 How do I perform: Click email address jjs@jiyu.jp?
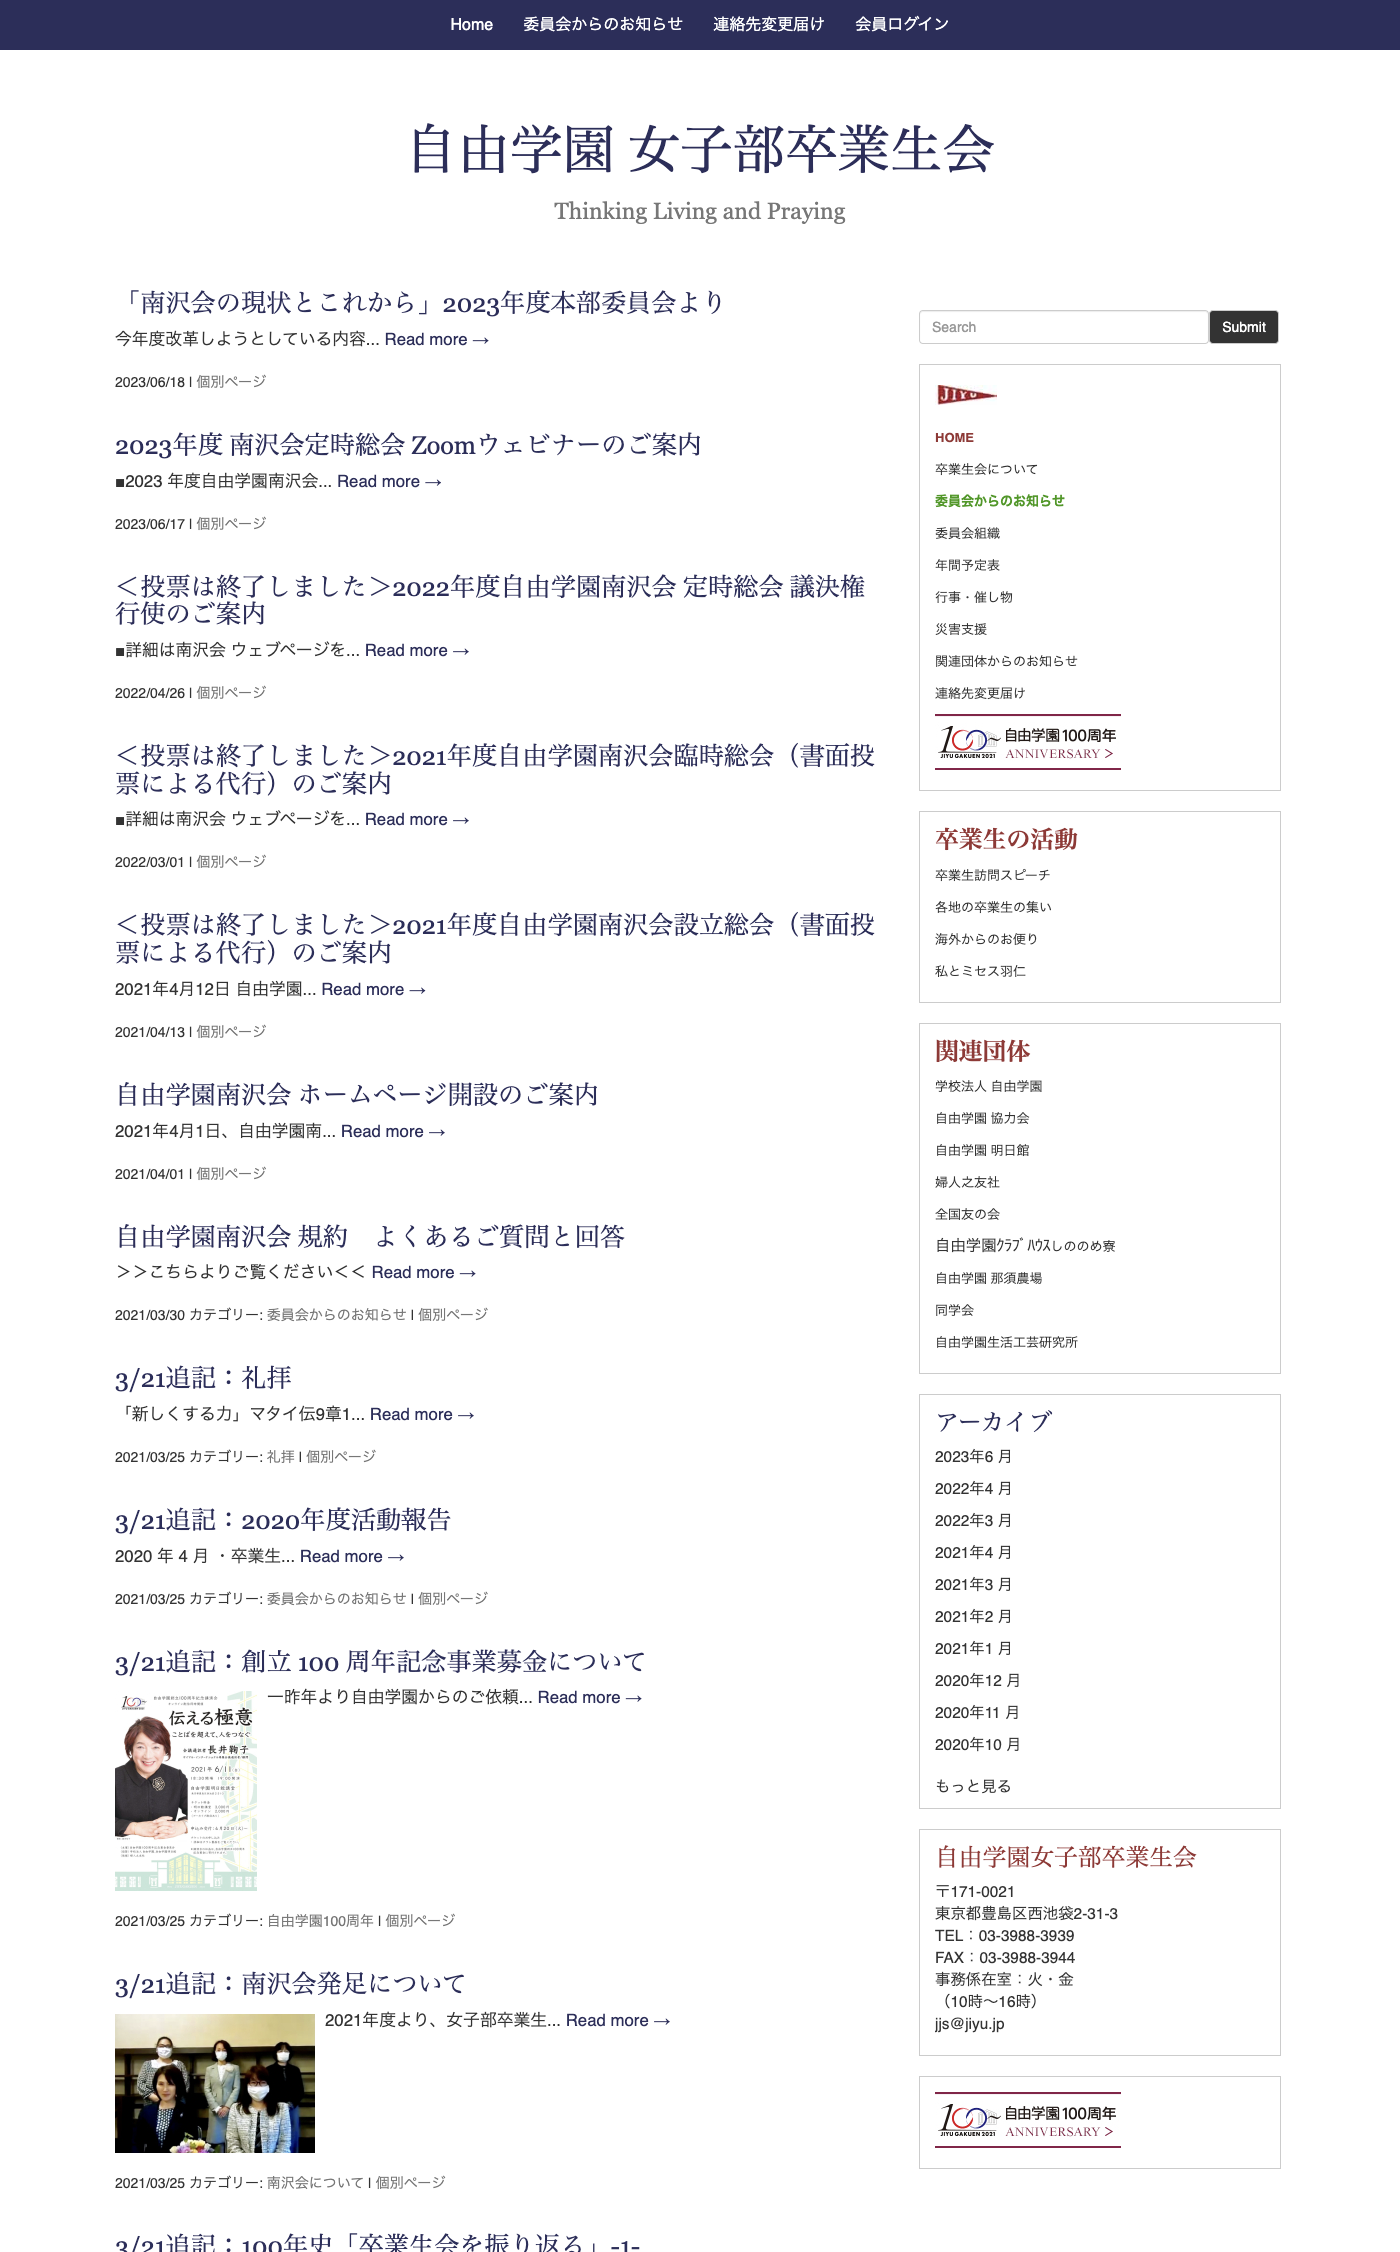point(969,2024)
